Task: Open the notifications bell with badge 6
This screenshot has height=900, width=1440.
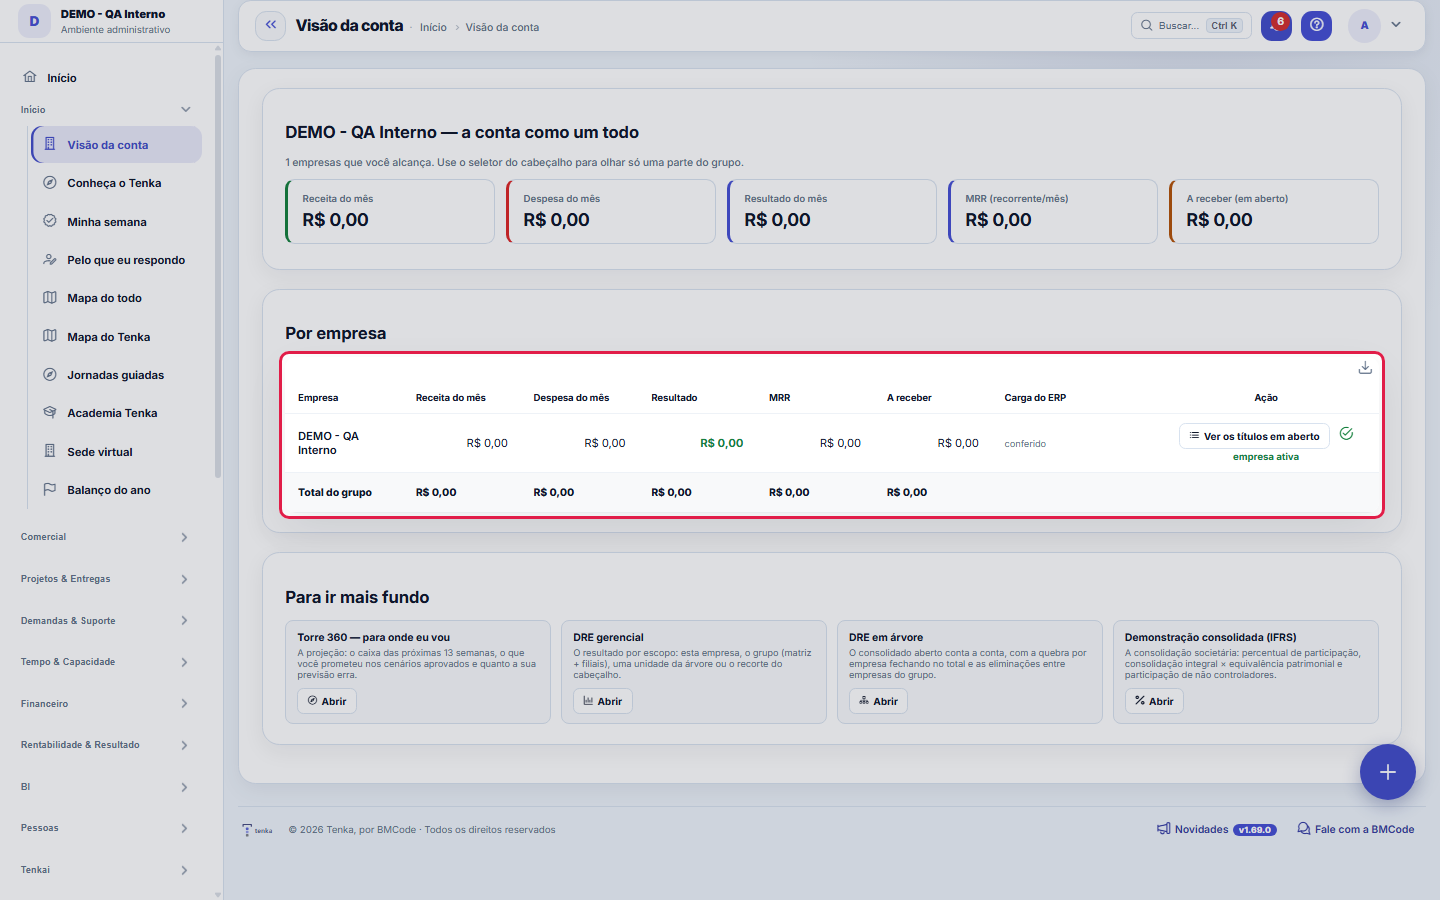Action: pyautogui.click(x=1276, y=26)
